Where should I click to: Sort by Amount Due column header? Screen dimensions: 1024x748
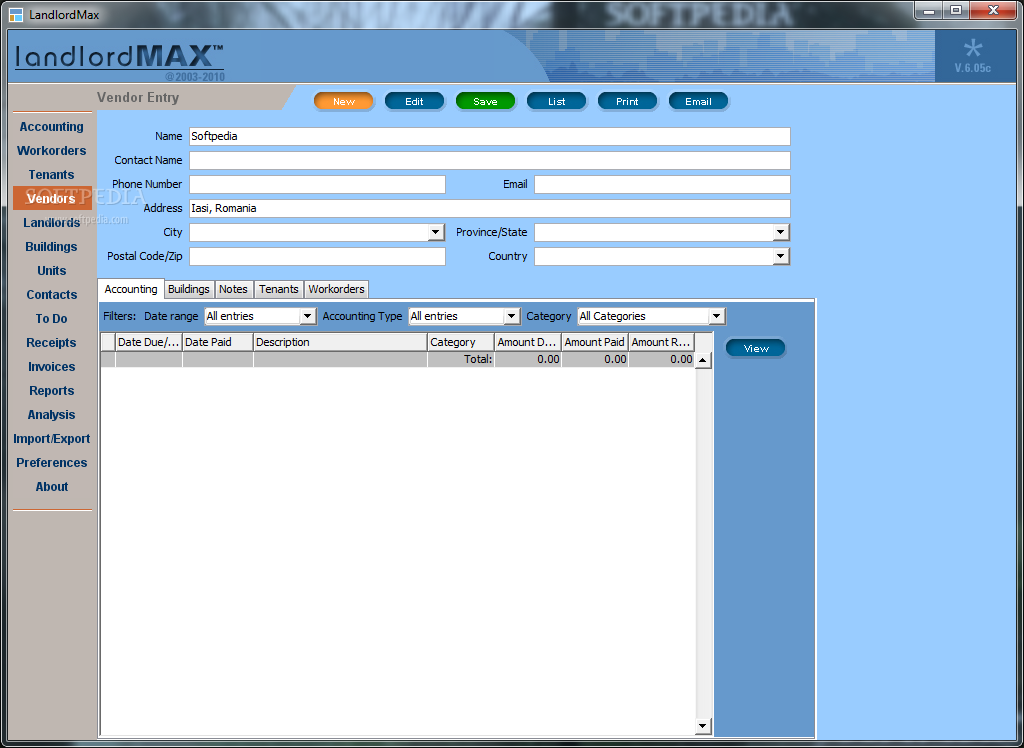(x=528, y=342)
